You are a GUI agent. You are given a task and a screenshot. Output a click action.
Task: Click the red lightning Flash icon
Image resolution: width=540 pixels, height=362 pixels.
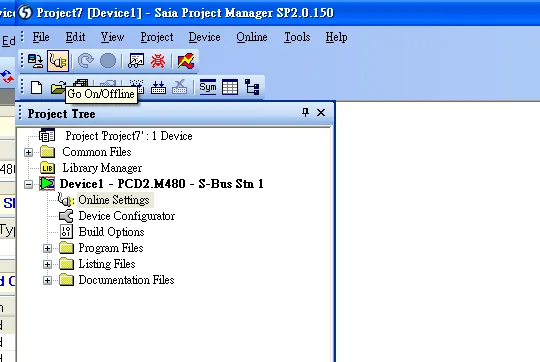(x=186, y=61)
